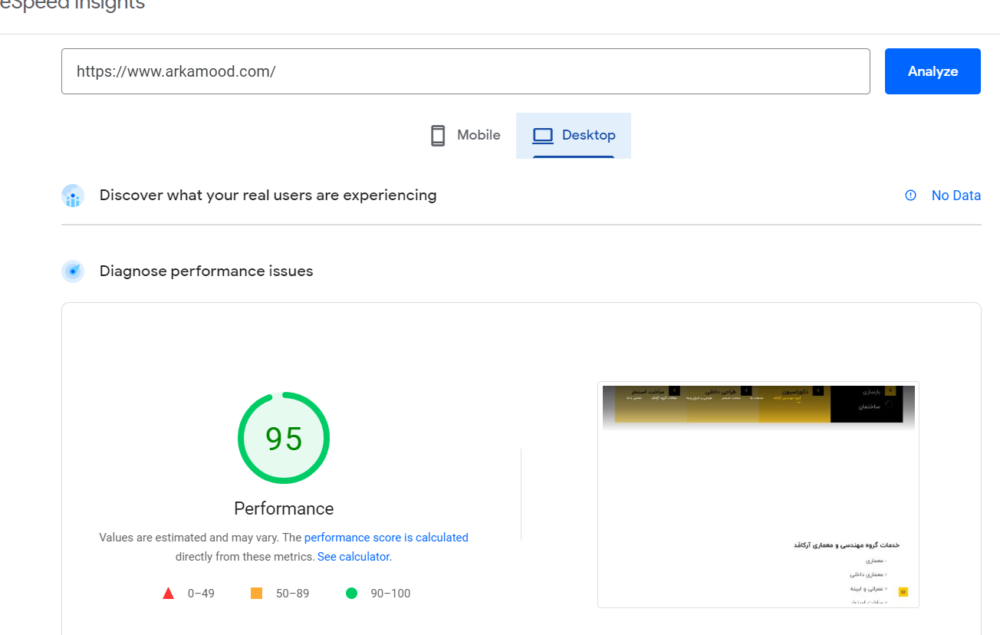Click the info icon beside No Data

[x=910, y=196]
